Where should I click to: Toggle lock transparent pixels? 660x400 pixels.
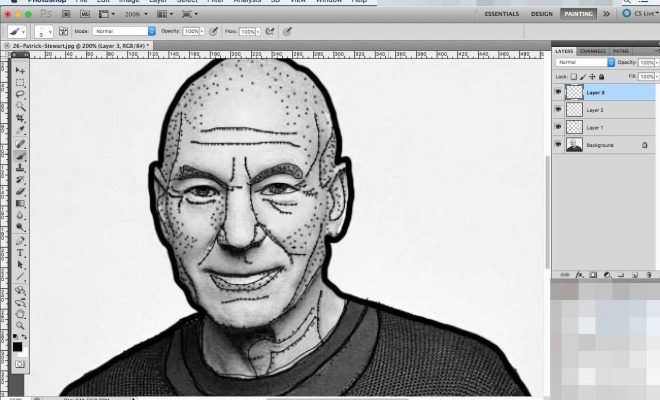click(574, 77)
